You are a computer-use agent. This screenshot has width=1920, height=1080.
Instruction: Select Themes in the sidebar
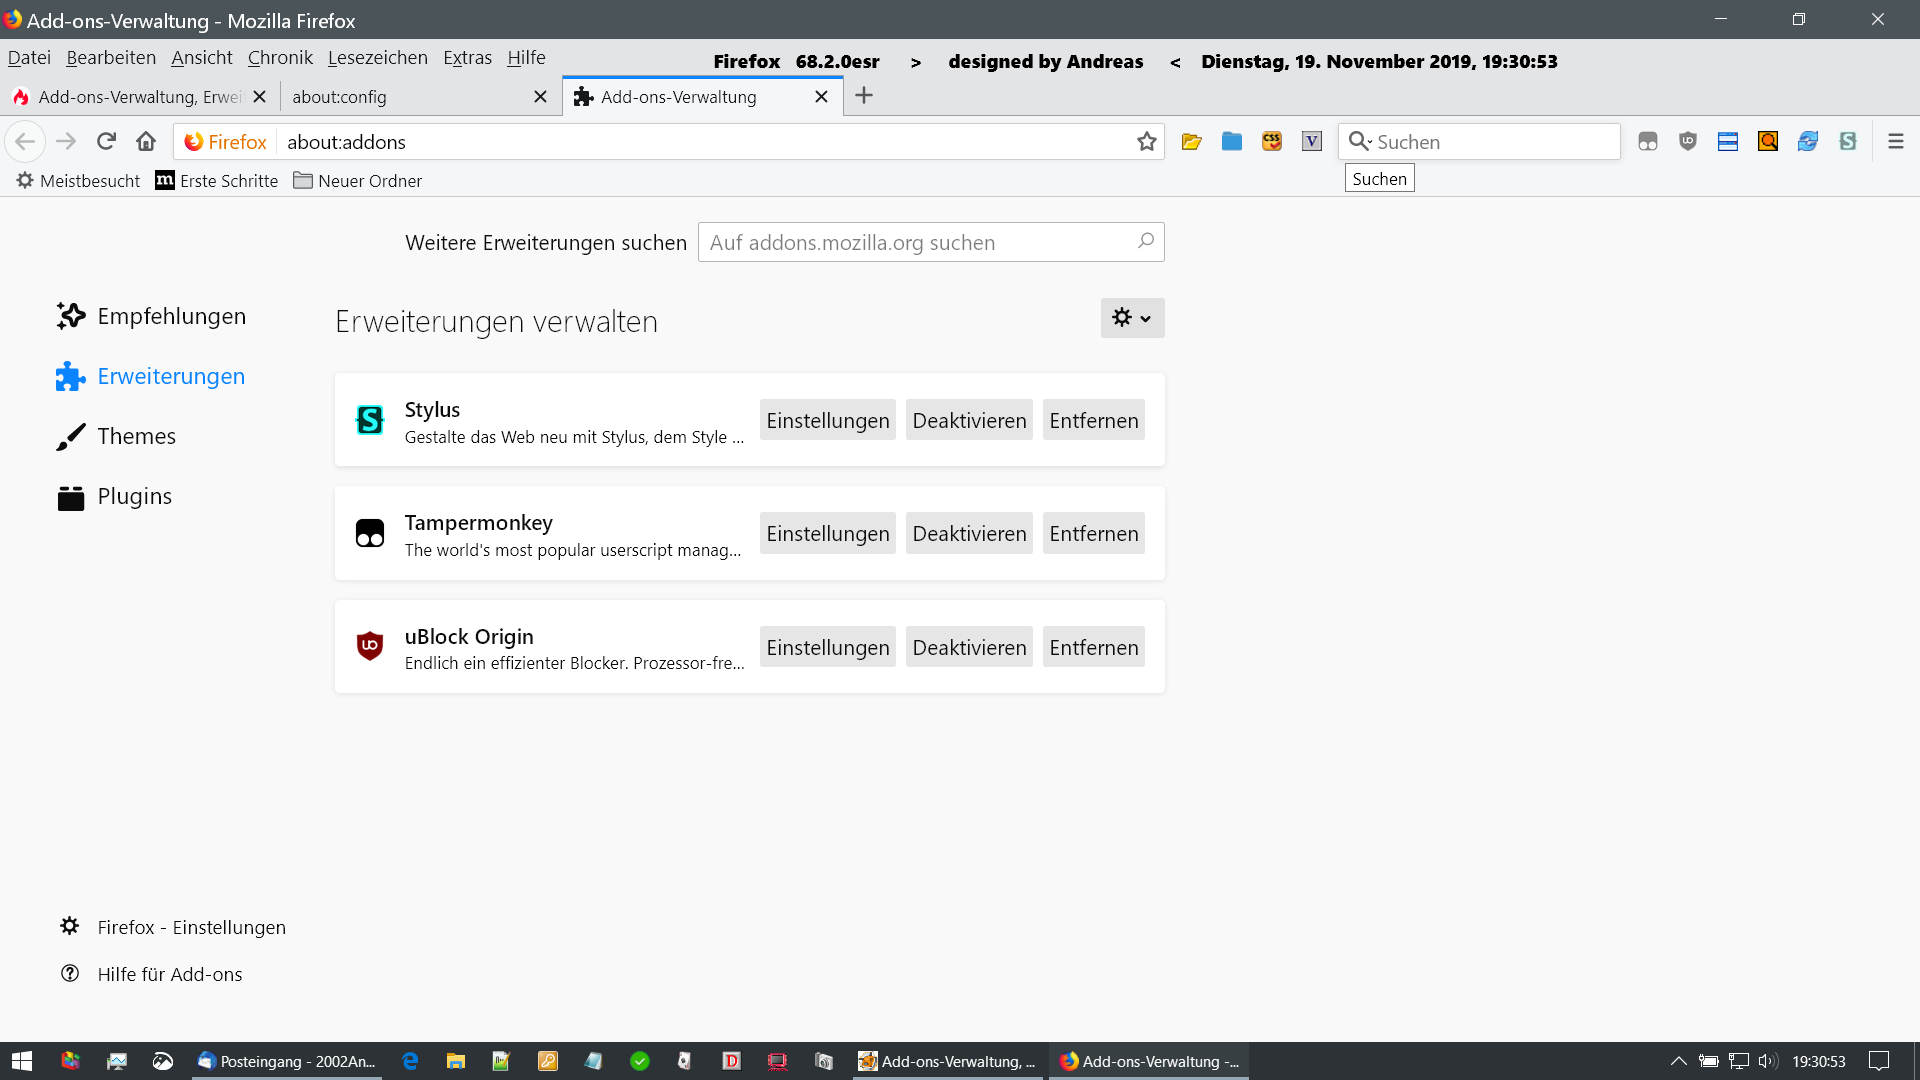point(136,436)
